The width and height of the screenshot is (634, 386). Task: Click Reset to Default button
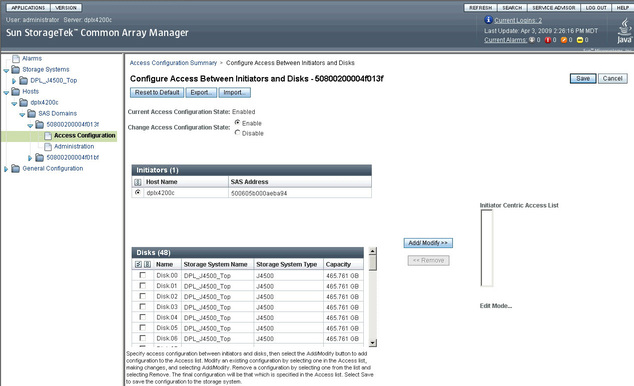(x=157, y=93)
